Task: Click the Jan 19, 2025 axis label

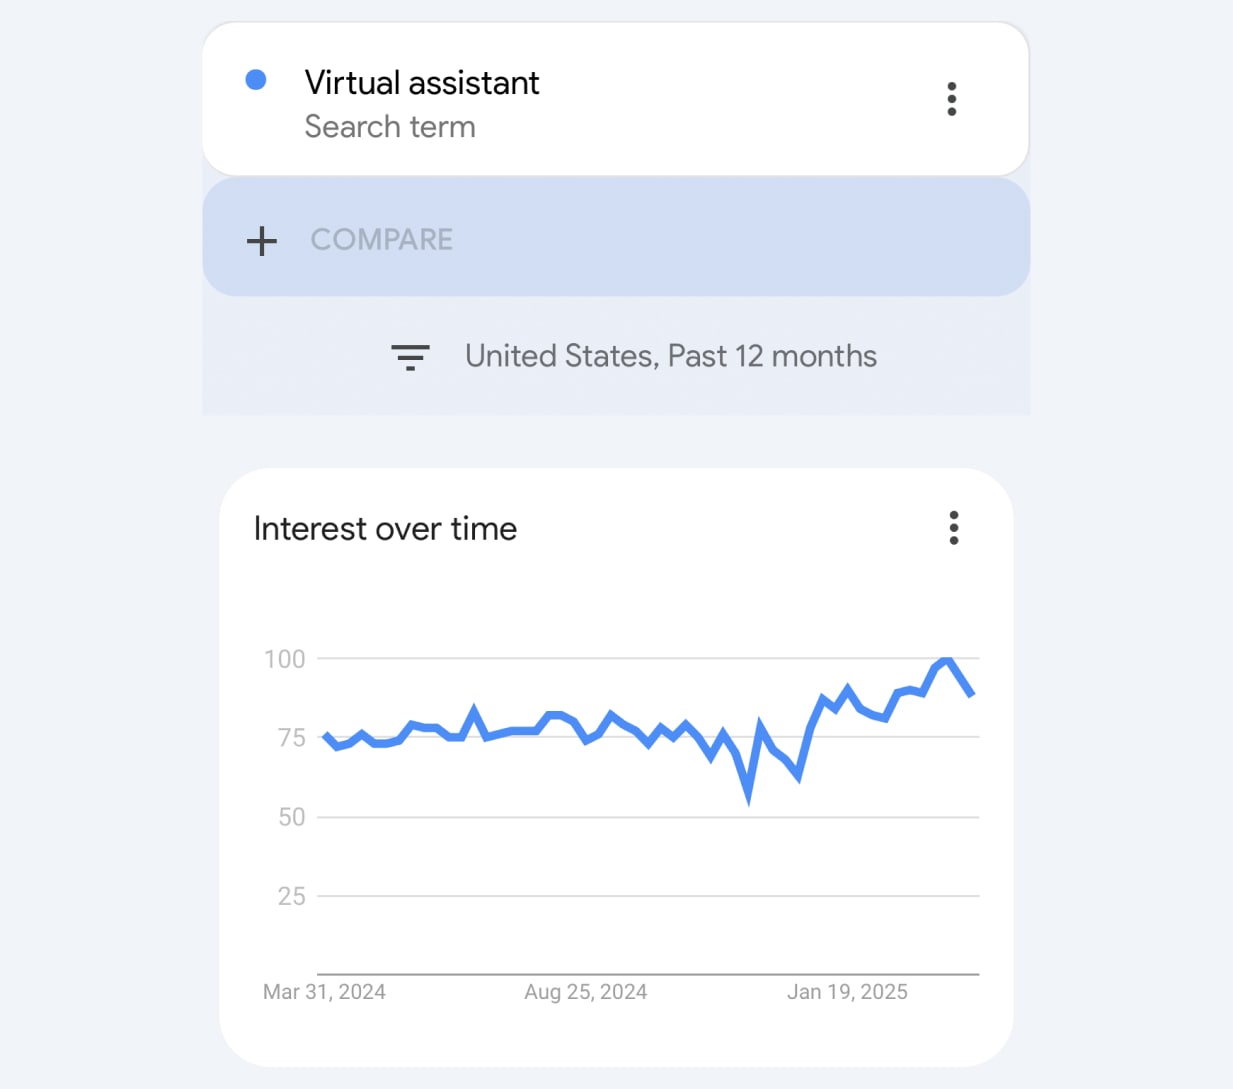Action: [x=847, y=991]
